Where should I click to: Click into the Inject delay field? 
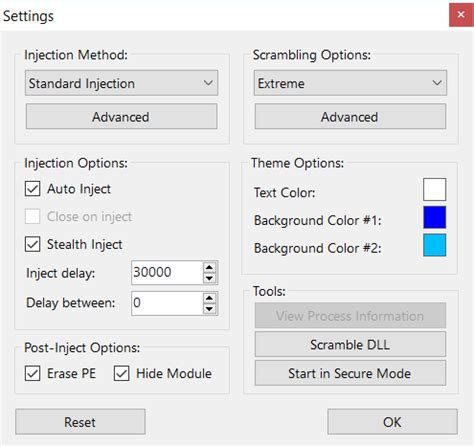(167, 272)
